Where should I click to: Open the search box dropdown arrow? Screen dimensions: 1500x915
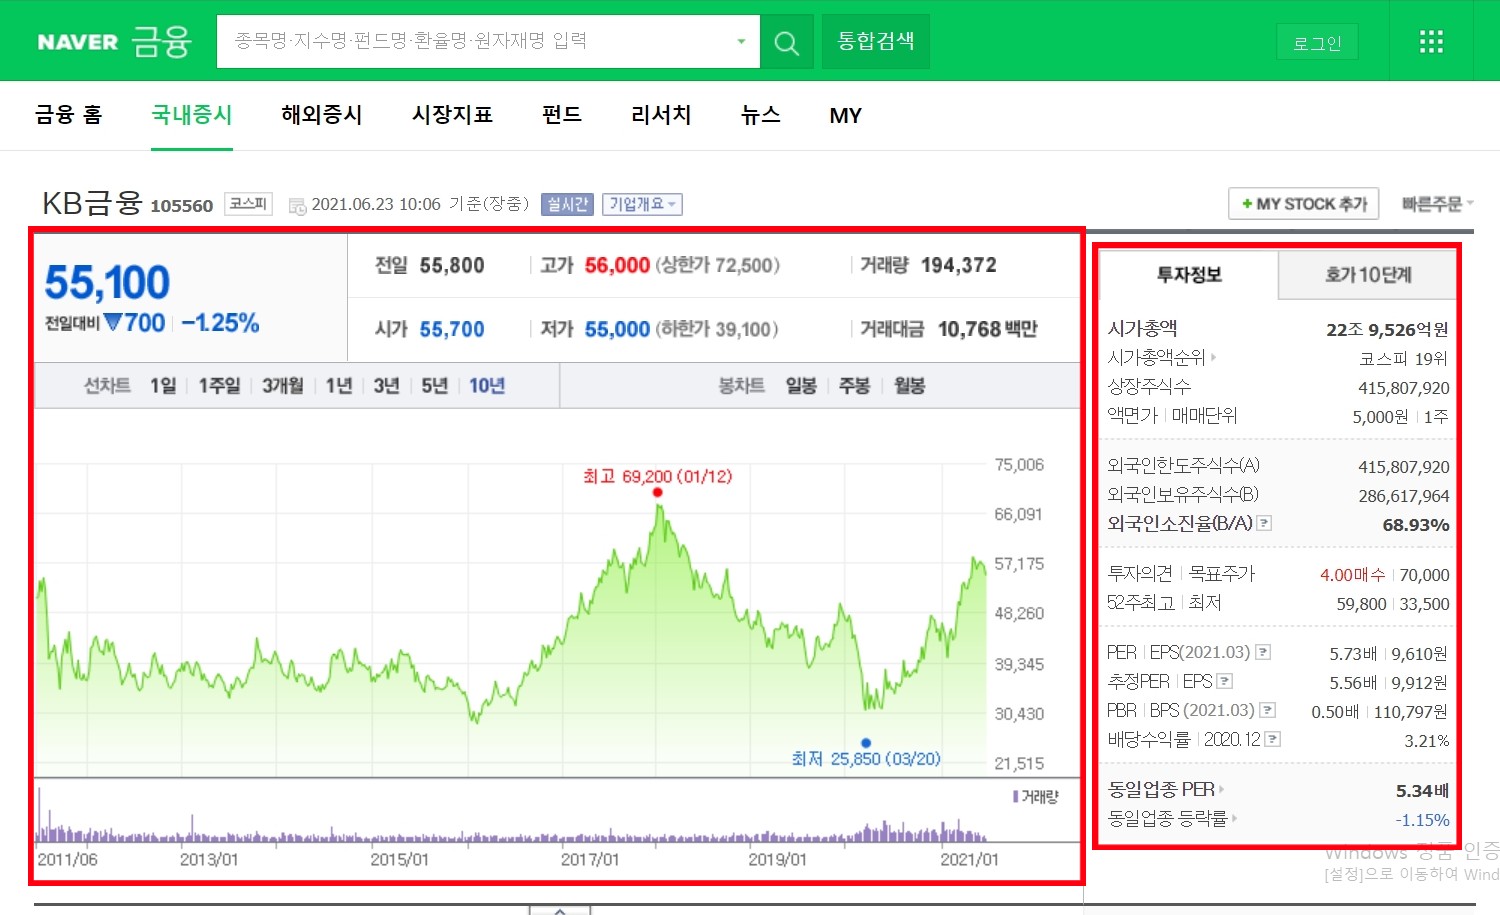tap(741, 42)
